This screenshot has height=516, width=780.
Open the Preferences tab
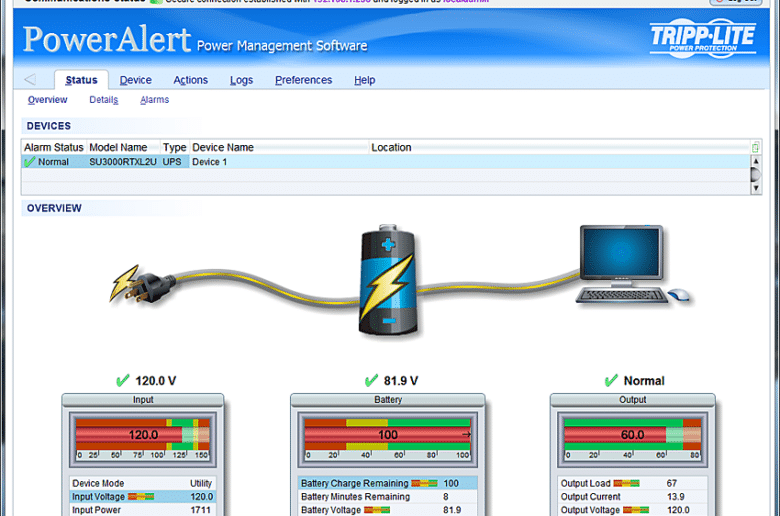[x=303, y=80]
